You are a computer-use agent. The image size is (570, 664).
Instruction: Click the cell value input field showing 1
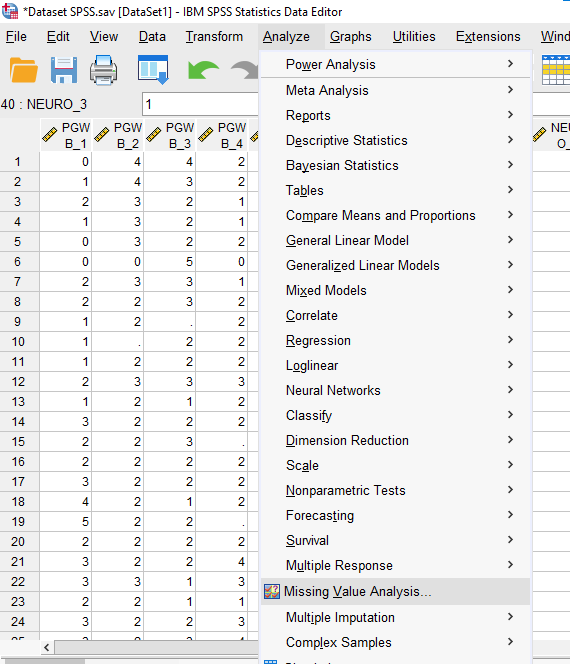click(x=200, y=104)
